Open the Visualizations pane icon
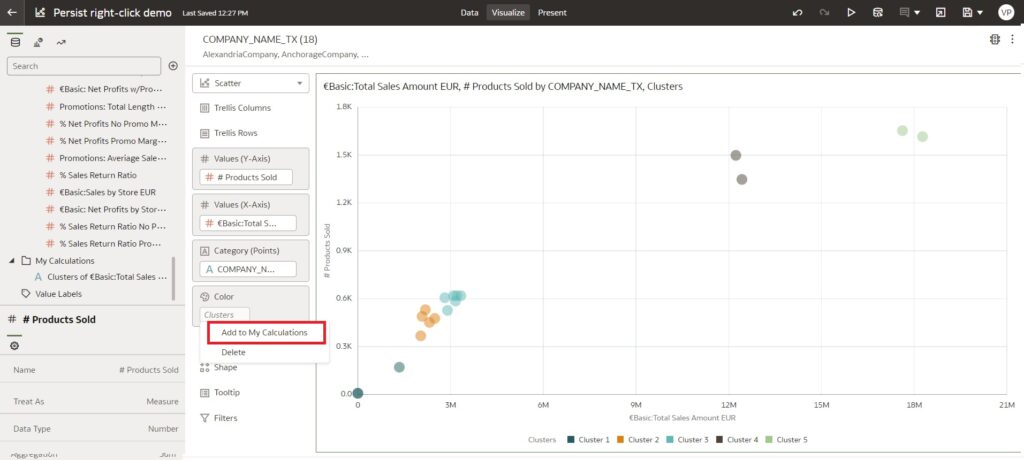 pyautogui.click(x=38, y=42)
